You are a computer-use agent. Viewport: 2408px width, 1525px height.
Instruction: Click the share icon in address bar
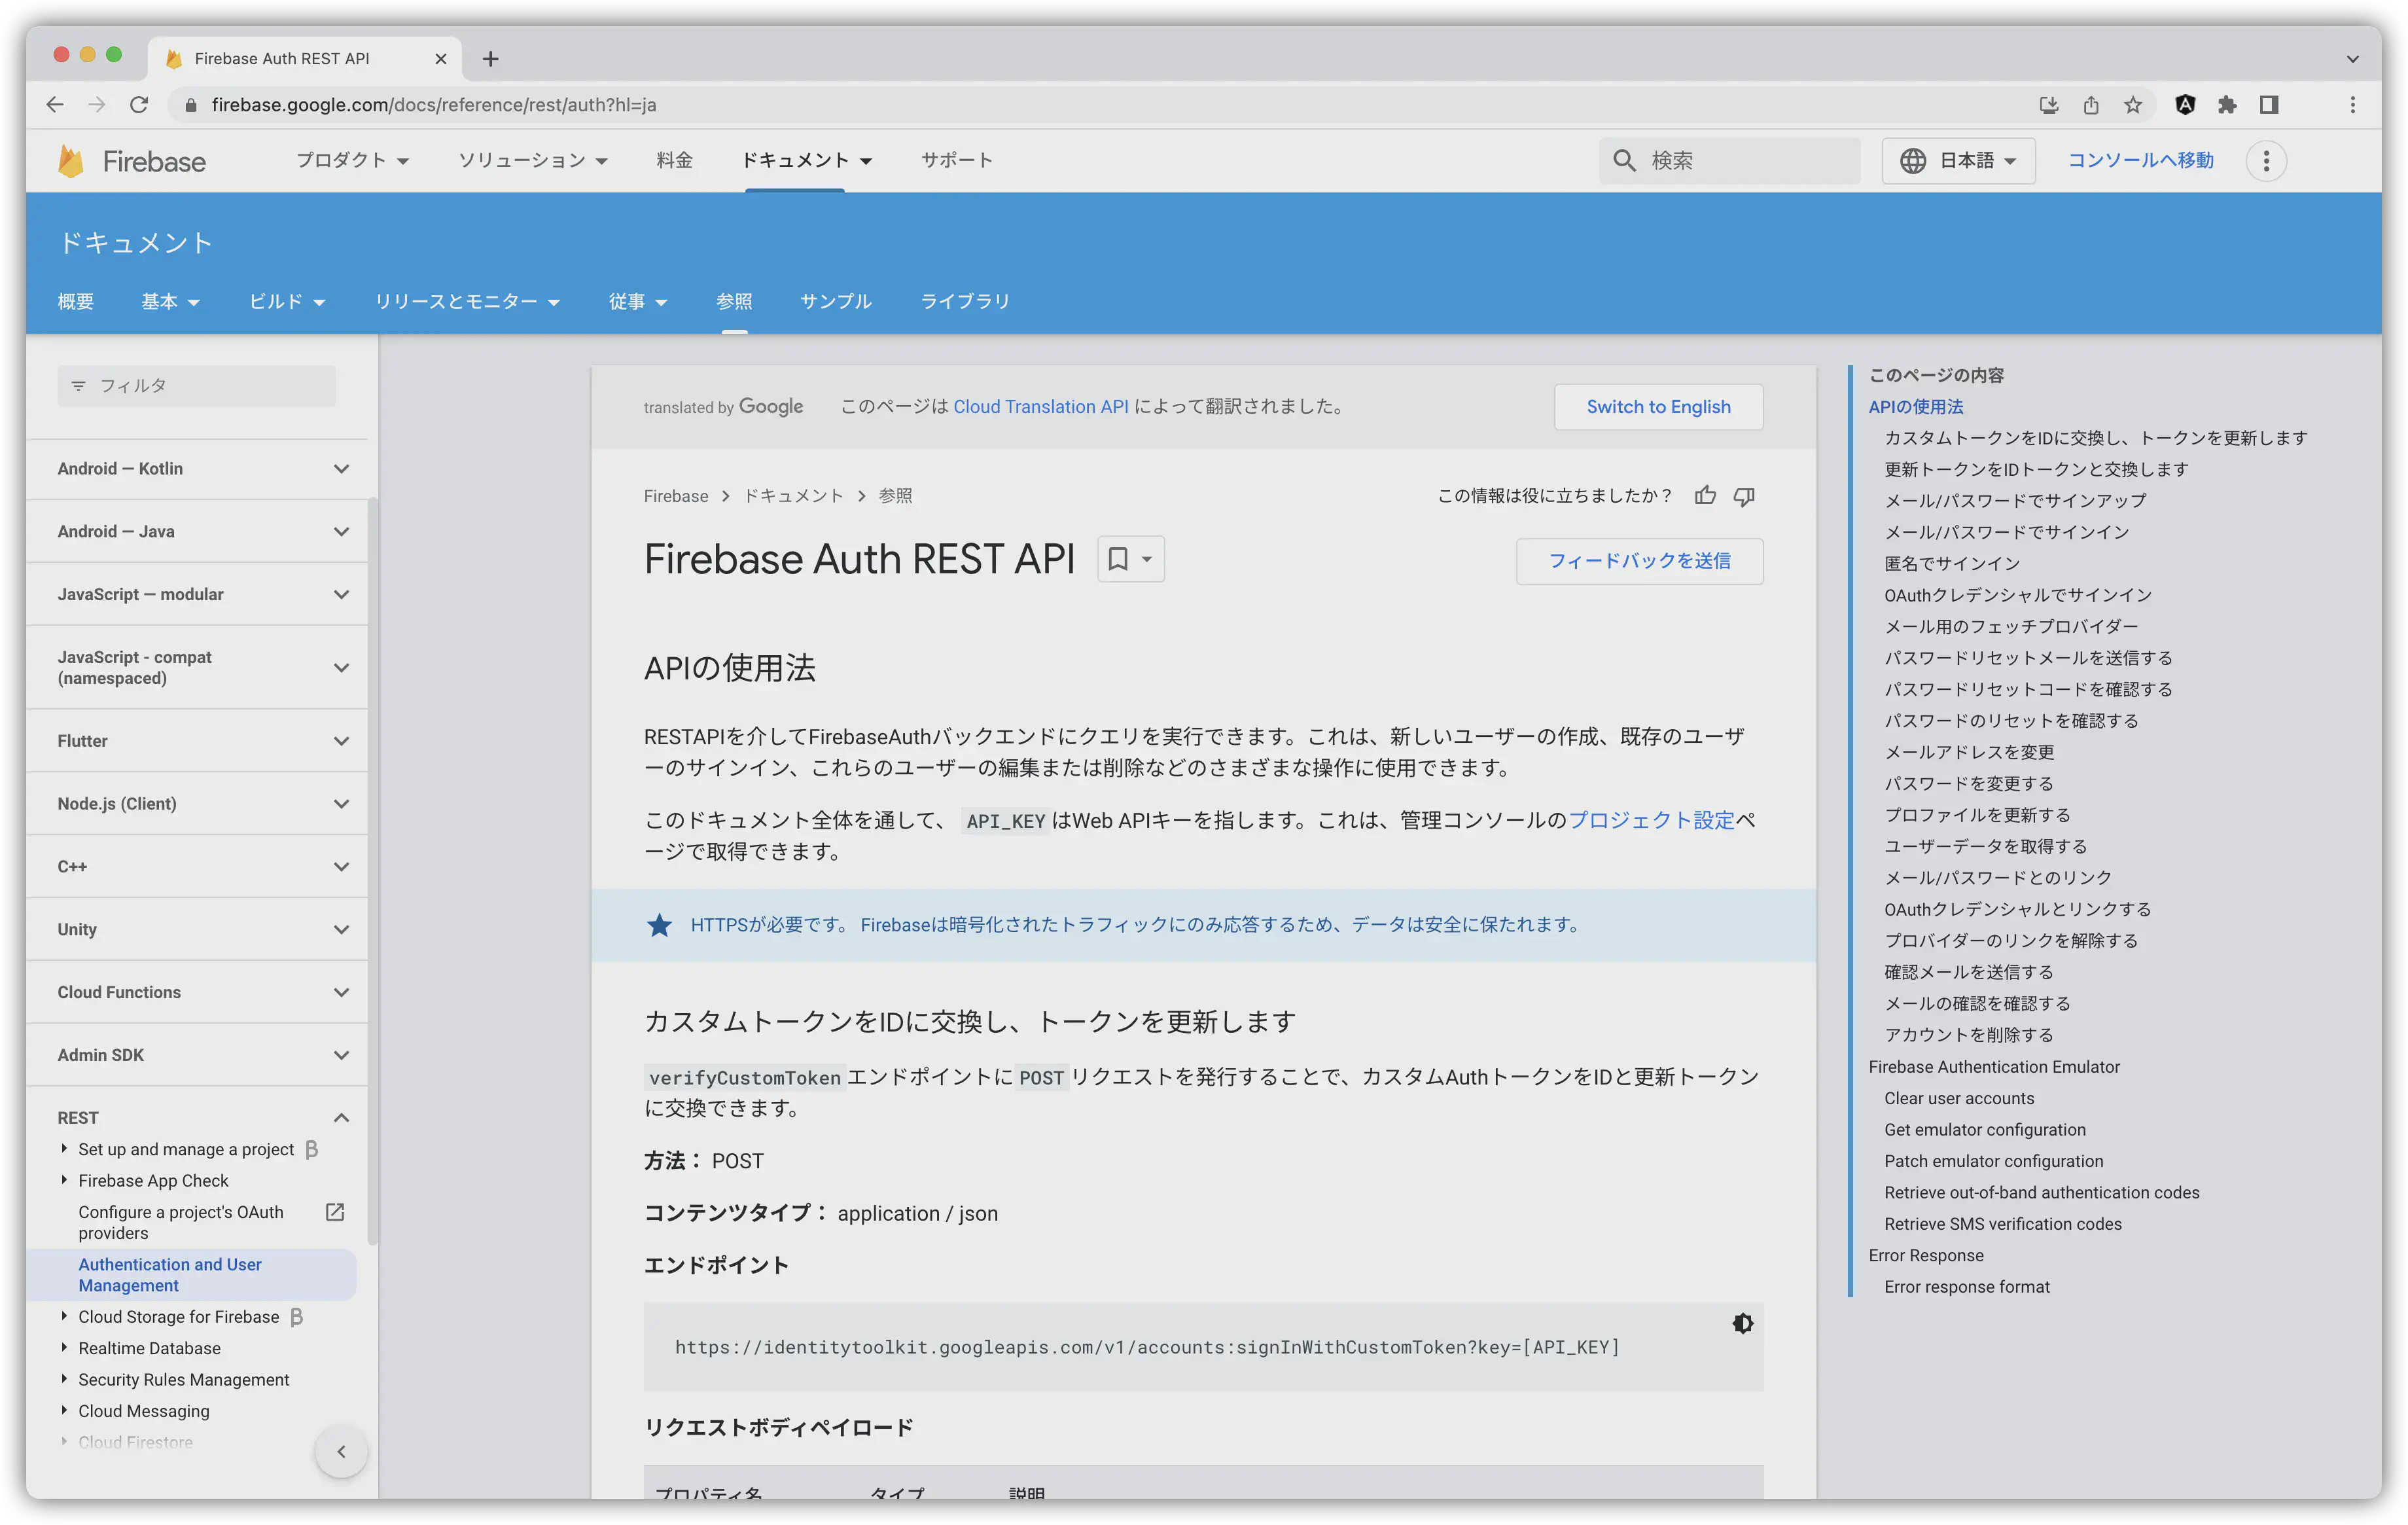tap(2091, 105)
